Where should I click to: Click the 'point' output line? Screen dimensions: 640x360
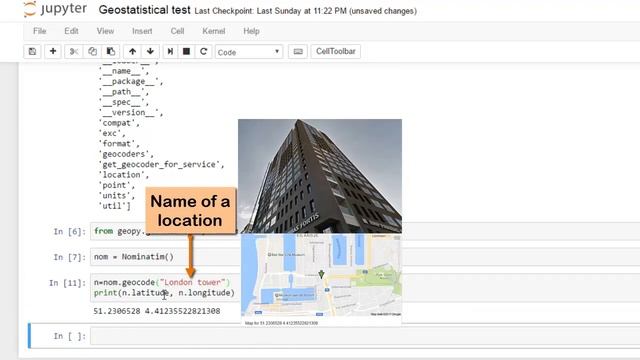pyautogui.click(x=117, y=185)
